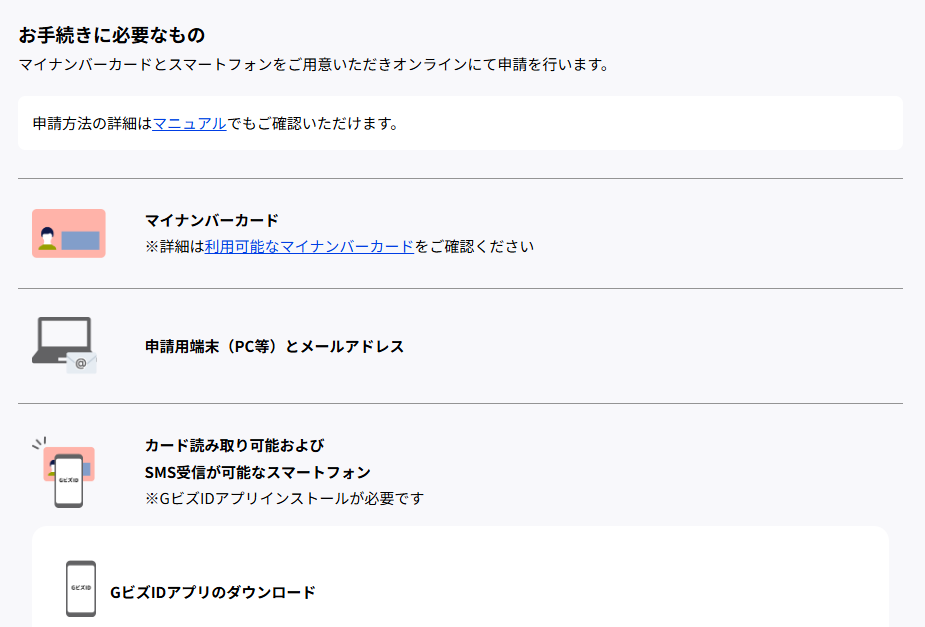Click the をご確認ください text after card link
Screen dimensions: 925x627
[x=474, y=246]
